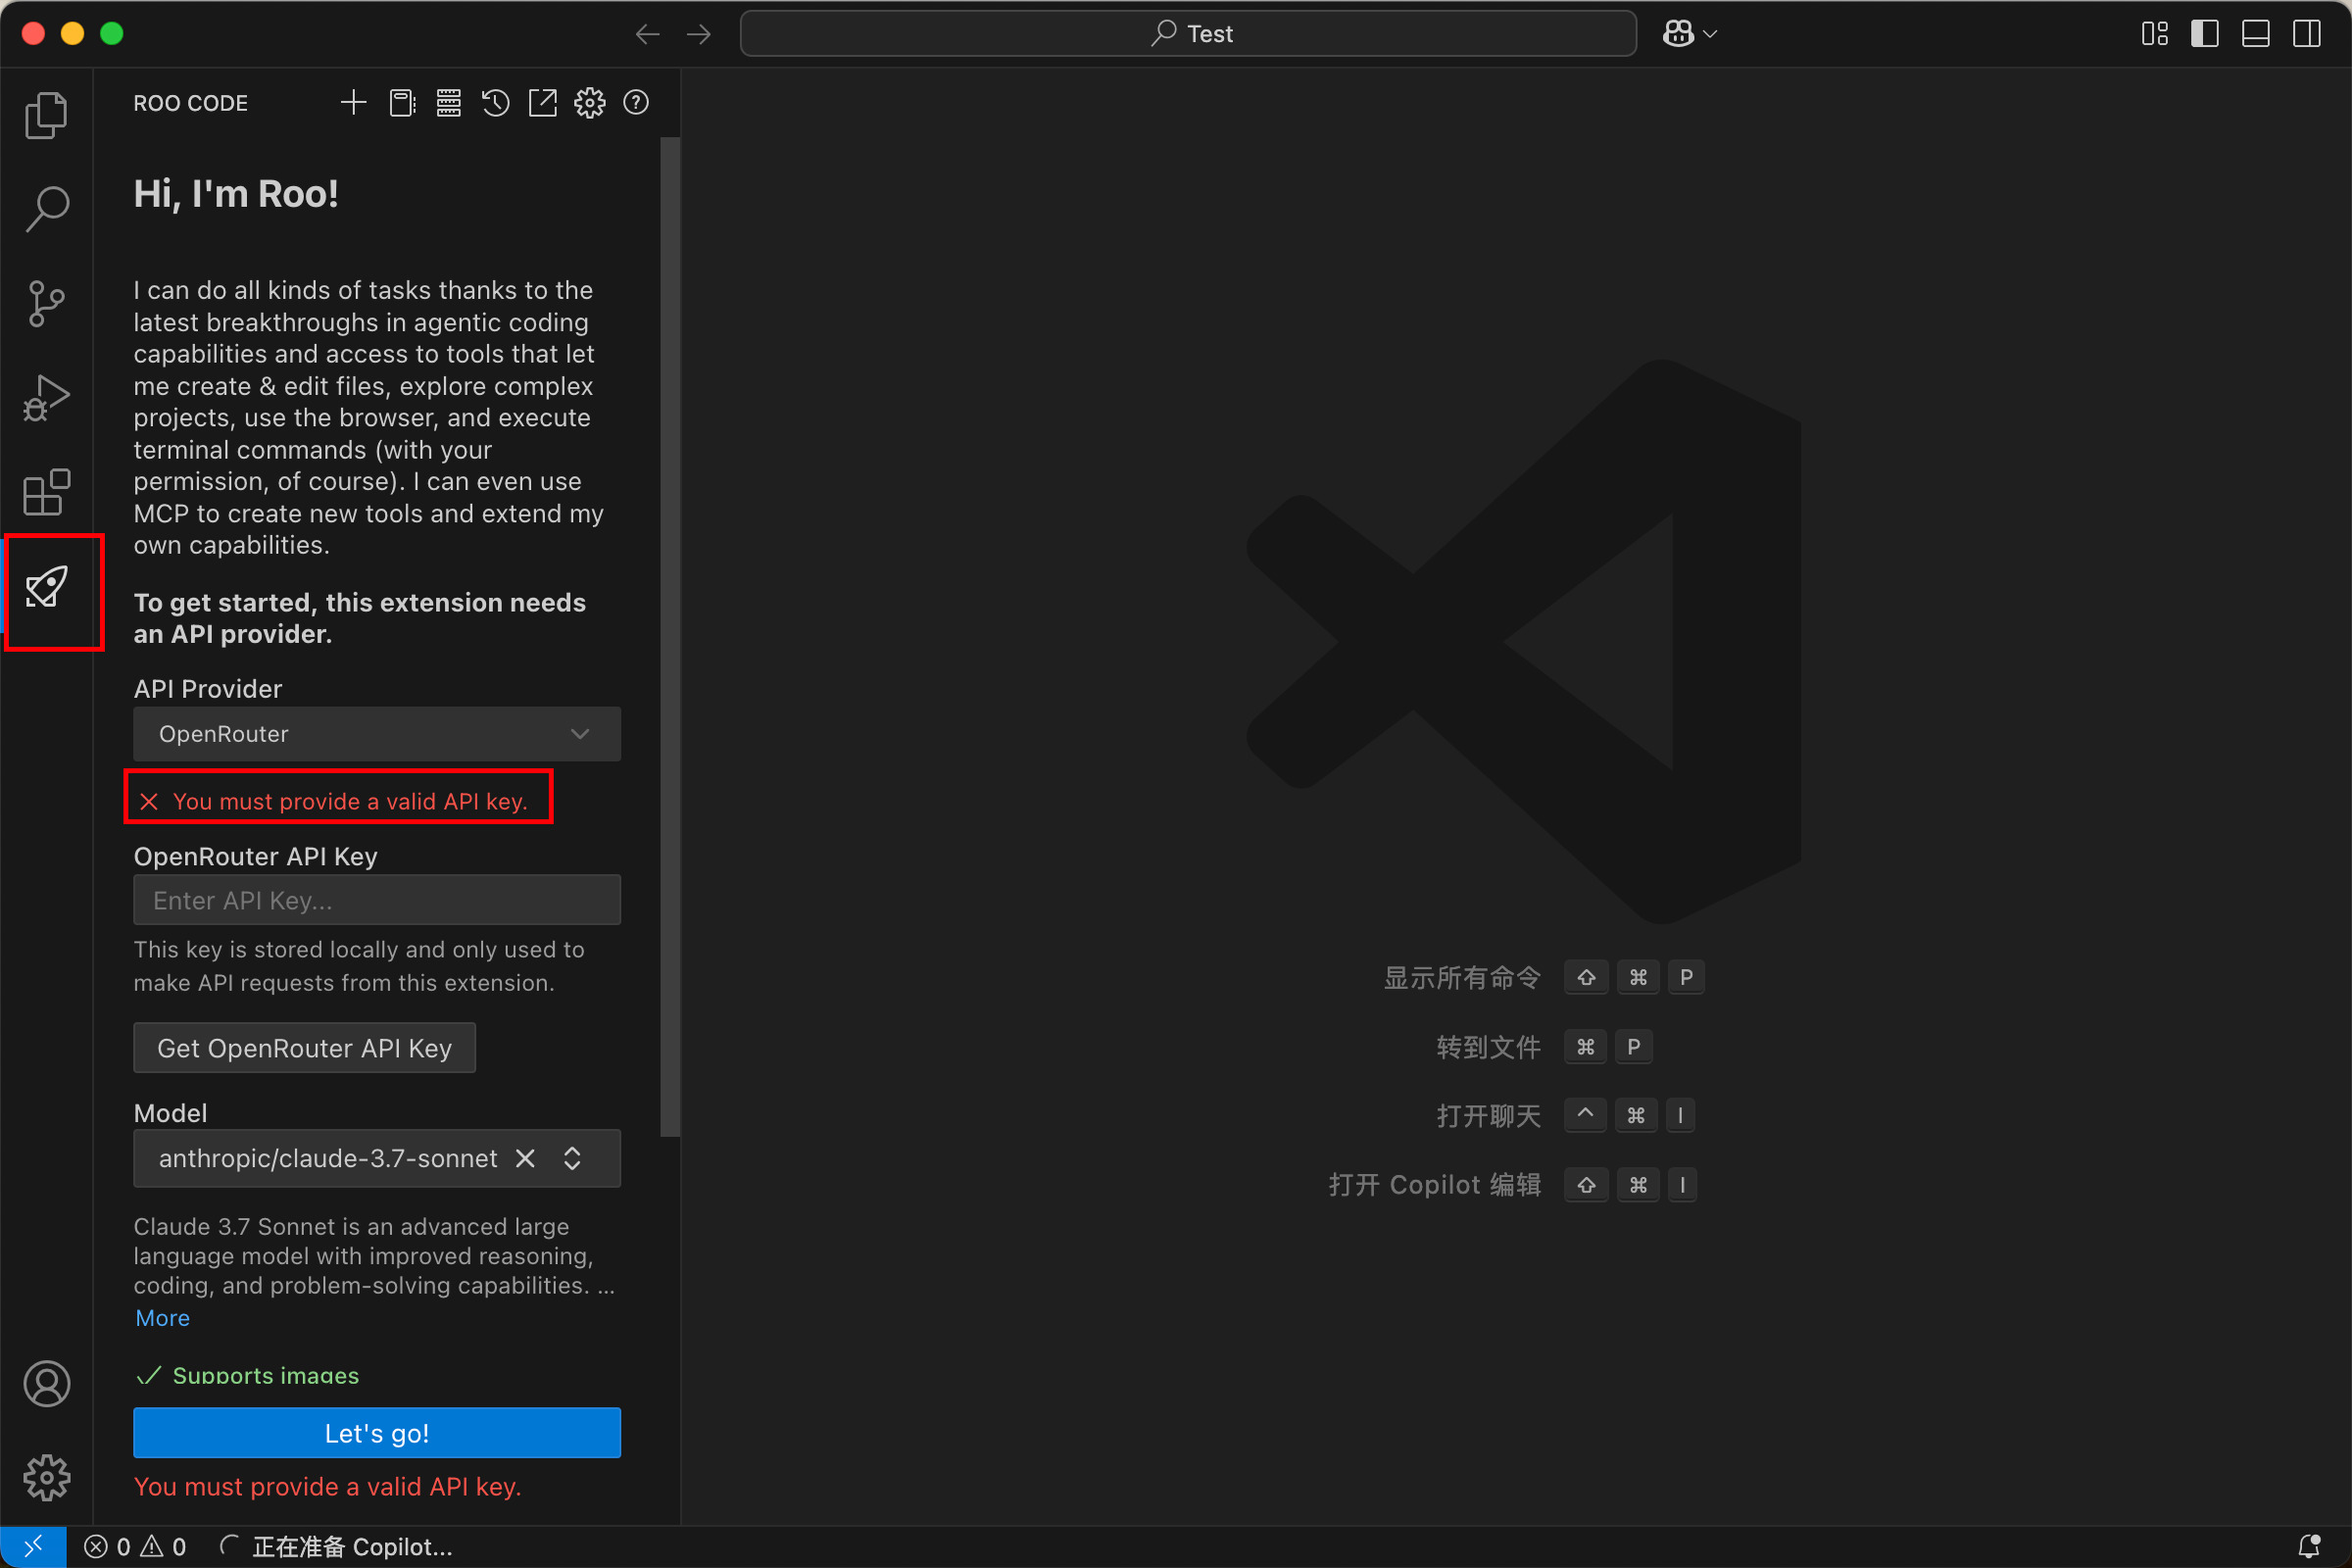The width and height of the screenshot is (2352, 1568).
Task: Open the Run and Debug view
Action: [x=46, y=398]
